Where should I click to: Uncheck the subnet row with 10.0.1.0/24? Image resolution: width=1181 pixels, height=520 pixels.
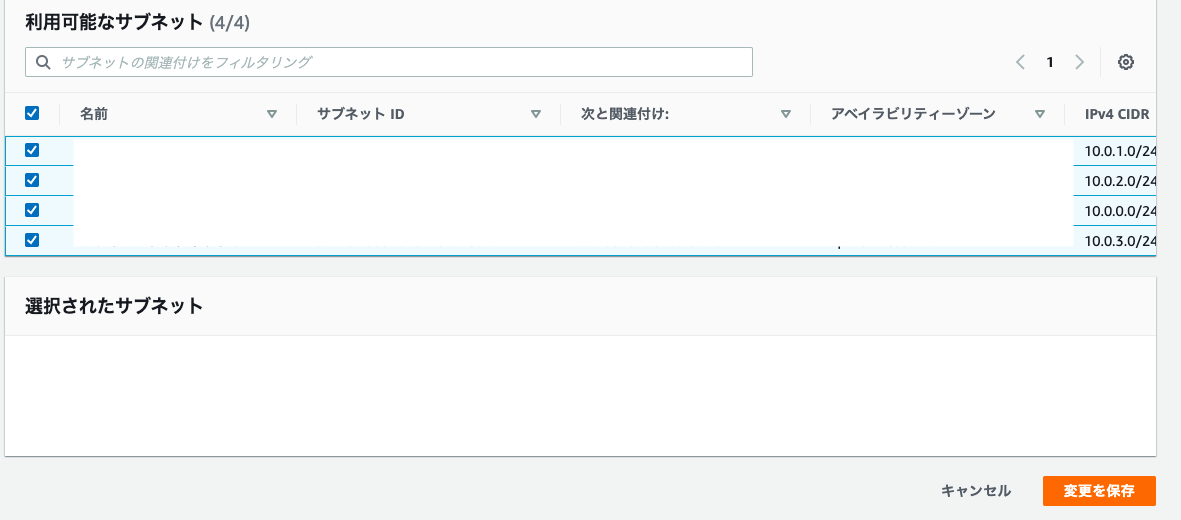pos(32,150)
